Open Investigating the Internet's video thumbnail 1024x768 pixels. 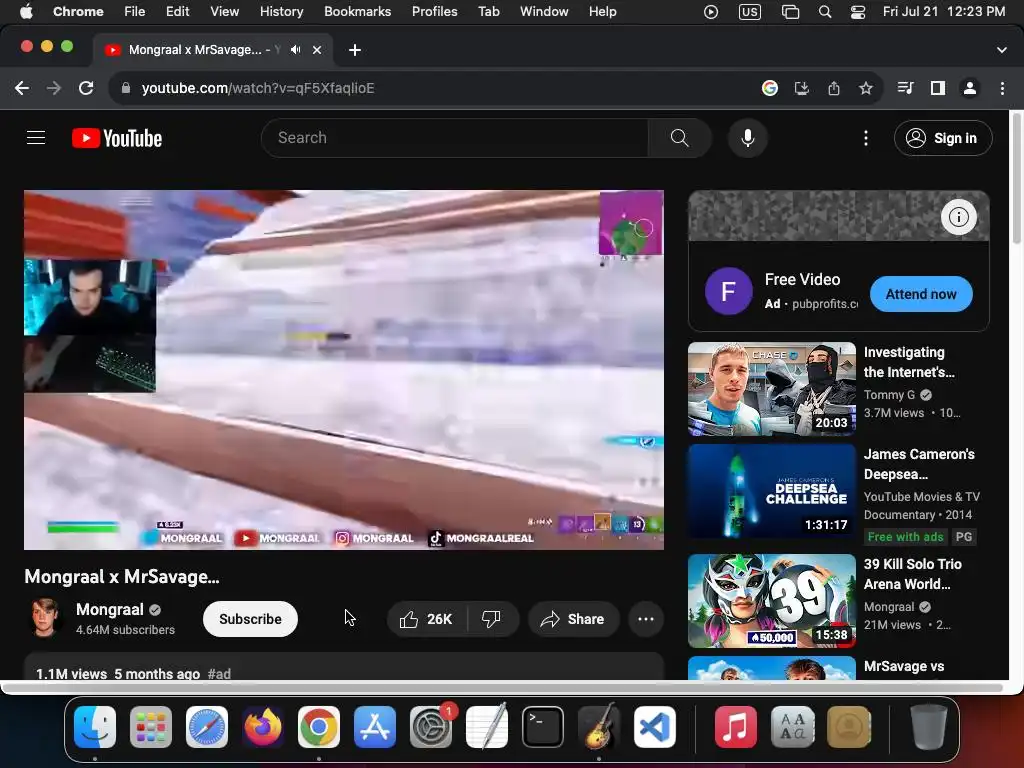[x=772, y=389]
